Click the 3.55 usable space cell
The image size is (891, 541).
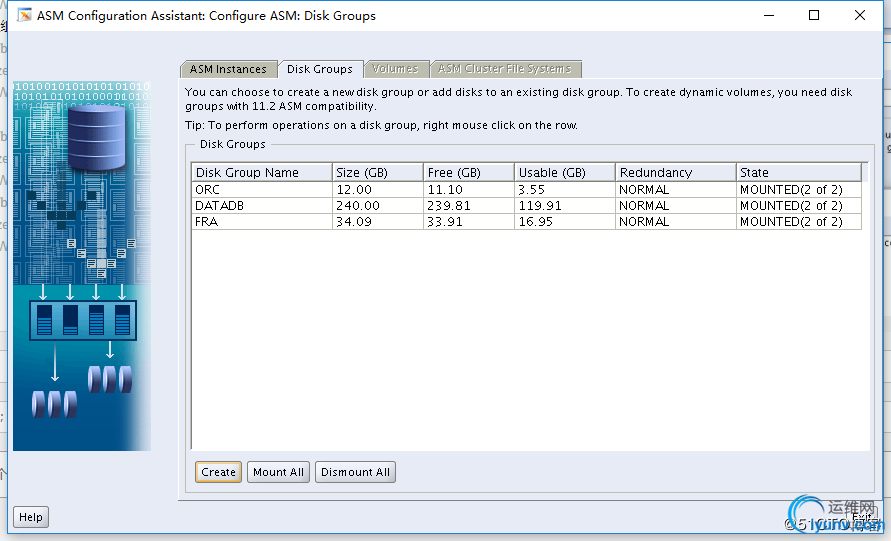(x=565, y=189)
